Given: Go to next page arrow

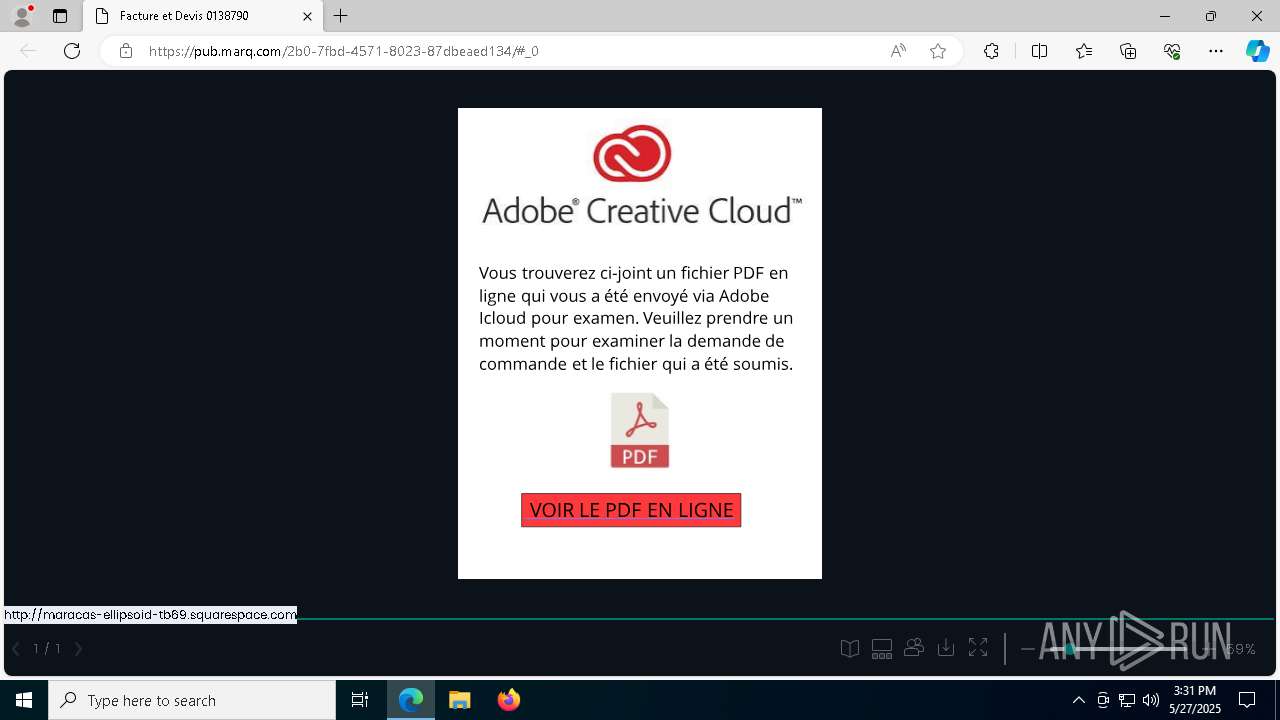Looking at the screenshot, I should click(78, 649).
